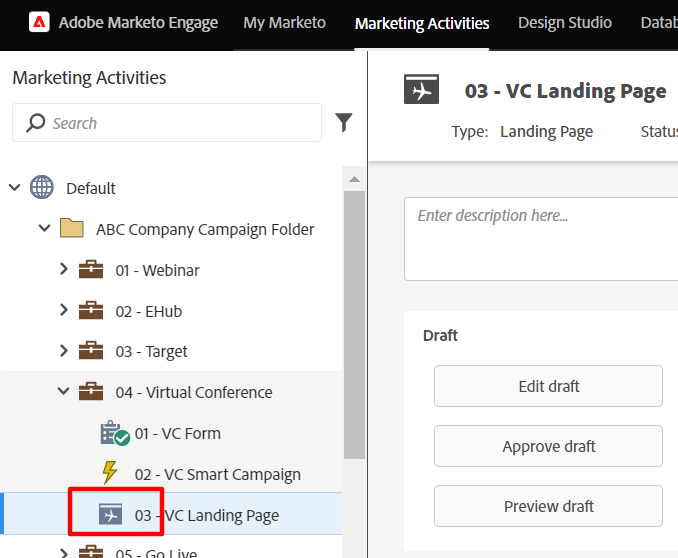
Task: Click the 03 - VC Landing Page heading
Action: (565, 91)
